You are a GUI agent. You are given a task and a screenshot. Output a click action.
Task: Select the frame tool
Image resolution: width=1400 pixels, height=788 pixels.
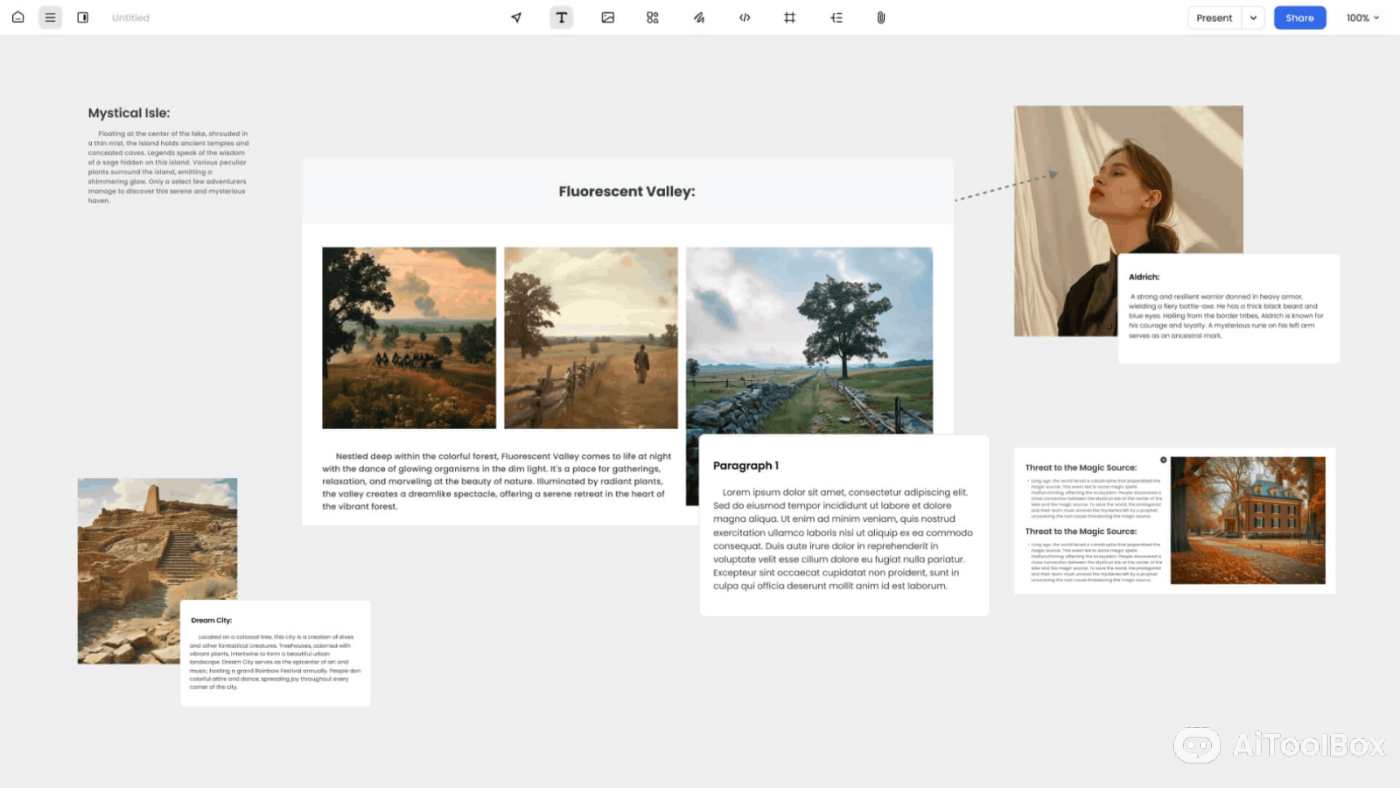(x=790, y=18)
